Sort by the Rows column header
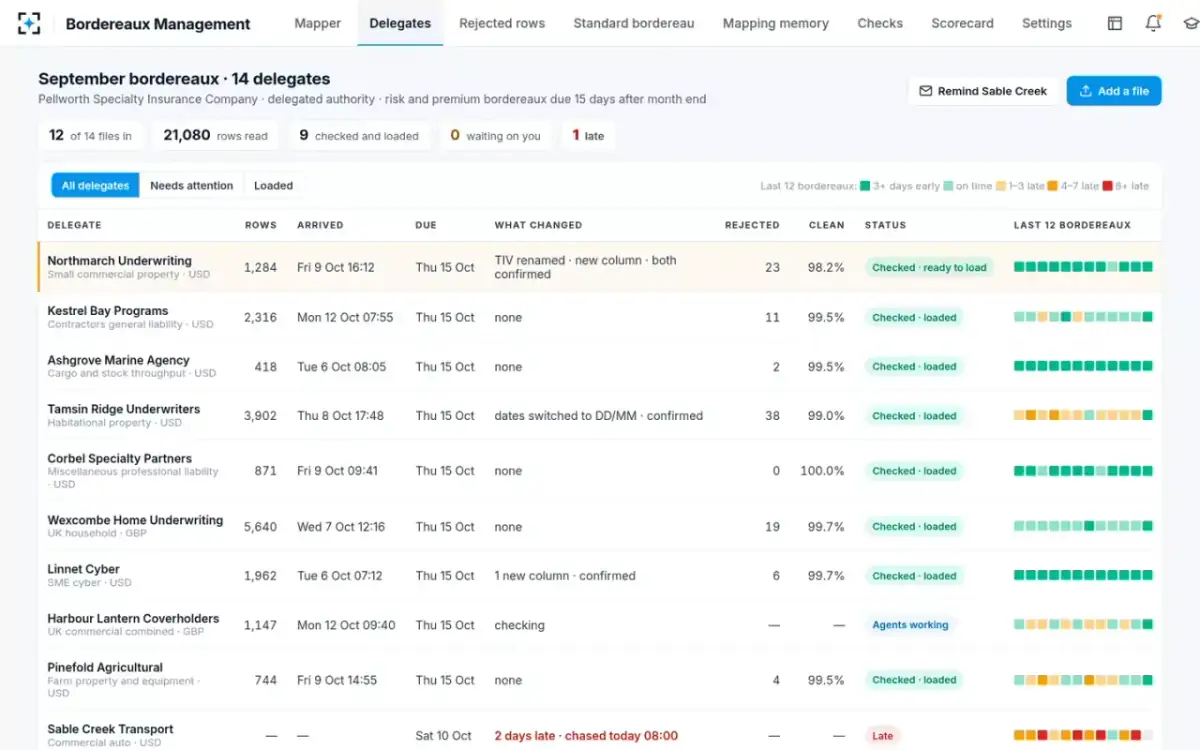 pos(260,225)
